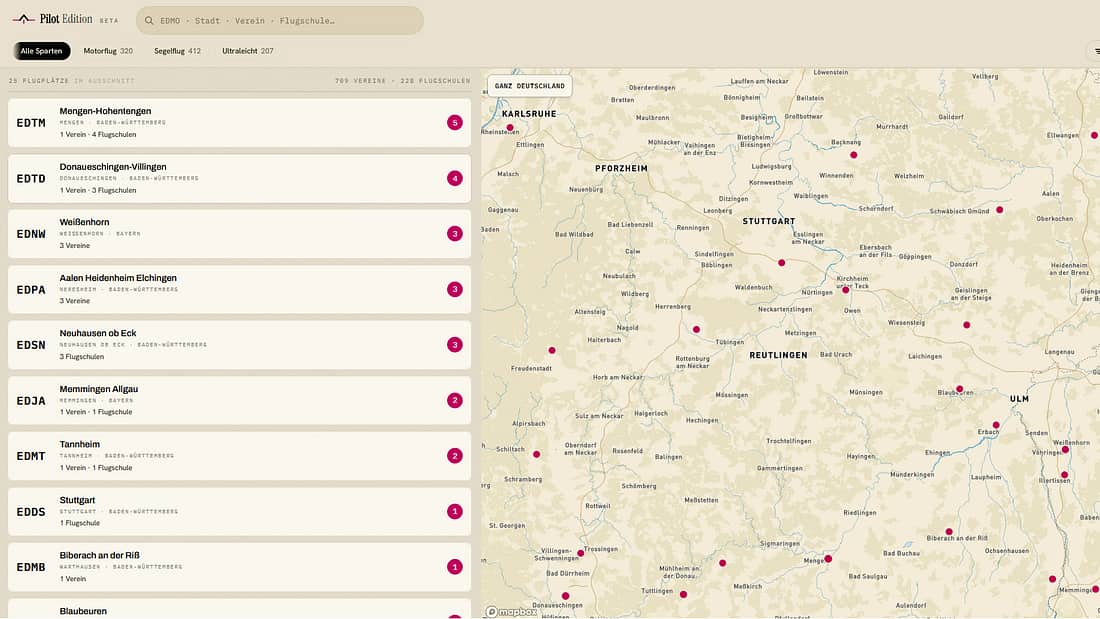
Task: Click count badge 1 on Stuttgart row
Action: point(455,512)
